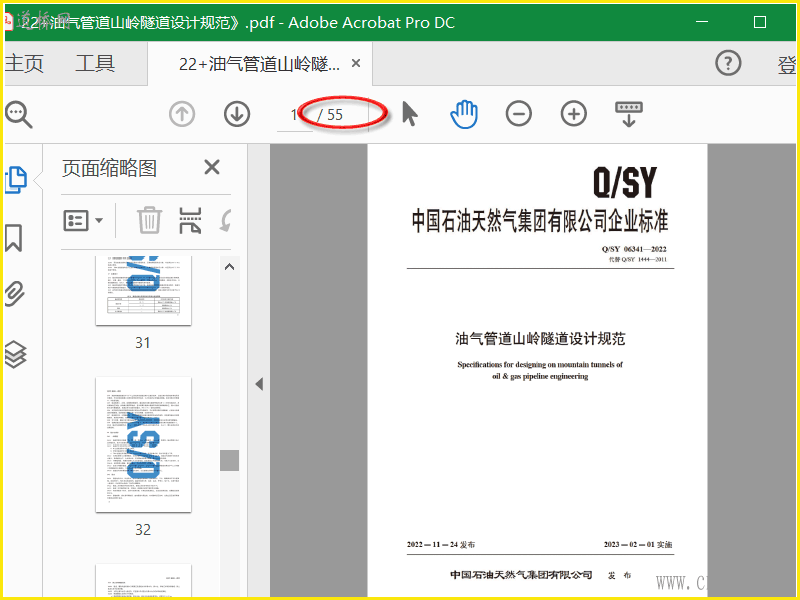Open the find text magnifier tool
The image size is (800, 600).
click(x=19, y=115)
